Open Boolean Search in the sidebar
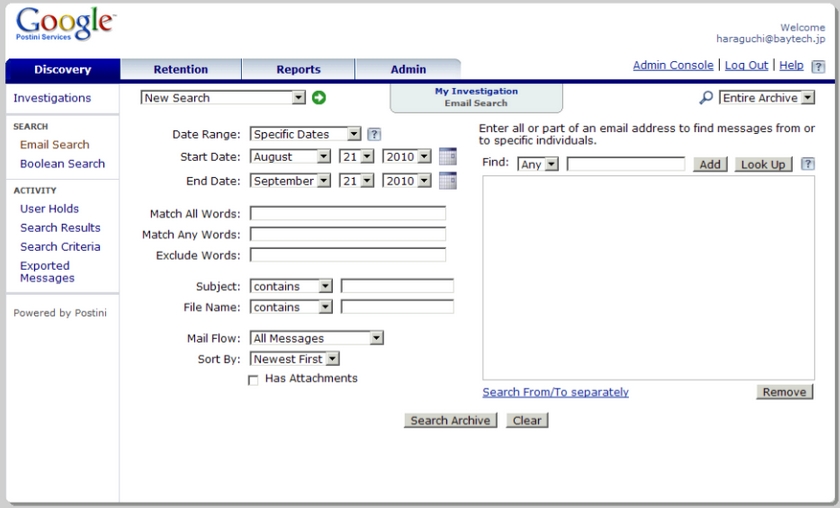The width and height of the screenshot is (840, 508). [62, 164]
